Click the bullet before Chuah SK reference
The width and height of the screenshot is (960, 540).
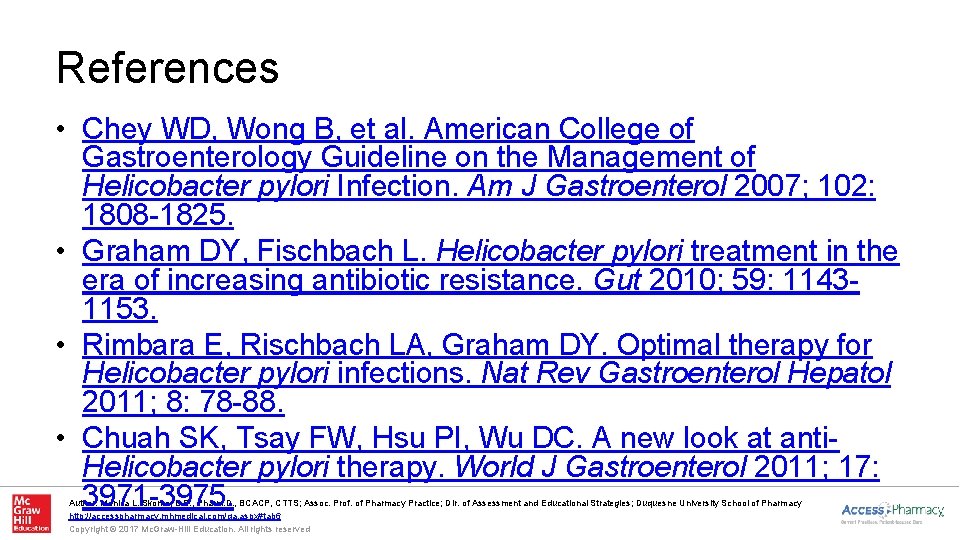pos(62,439)
